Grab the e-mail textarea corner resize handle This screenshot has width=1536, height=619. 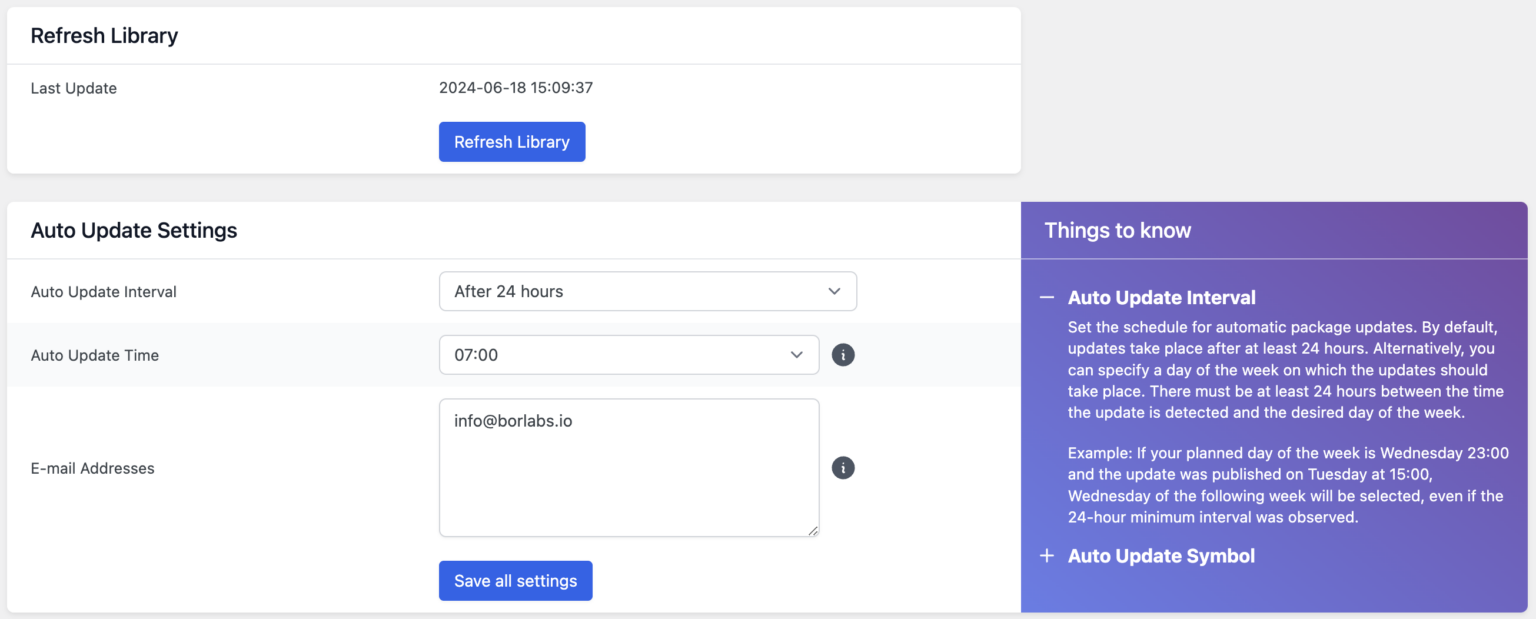point(813,531)
